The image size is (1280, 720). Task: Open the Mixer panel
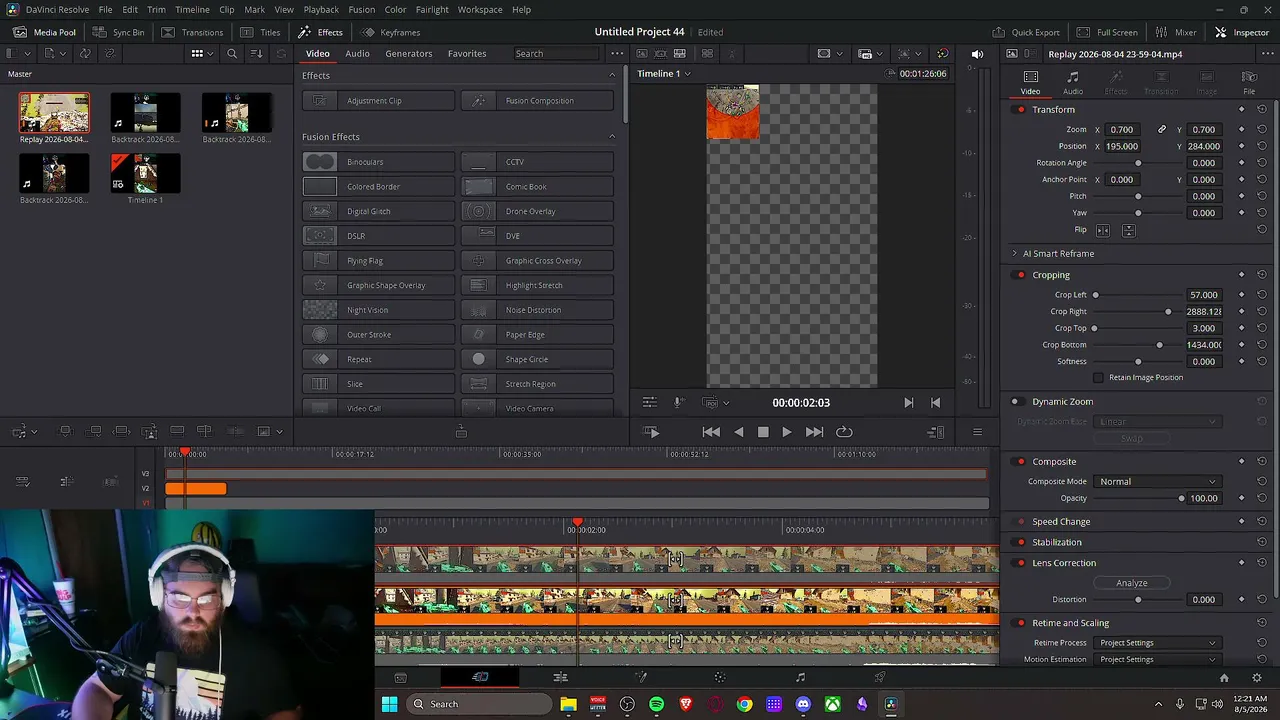pos(1176,32)
